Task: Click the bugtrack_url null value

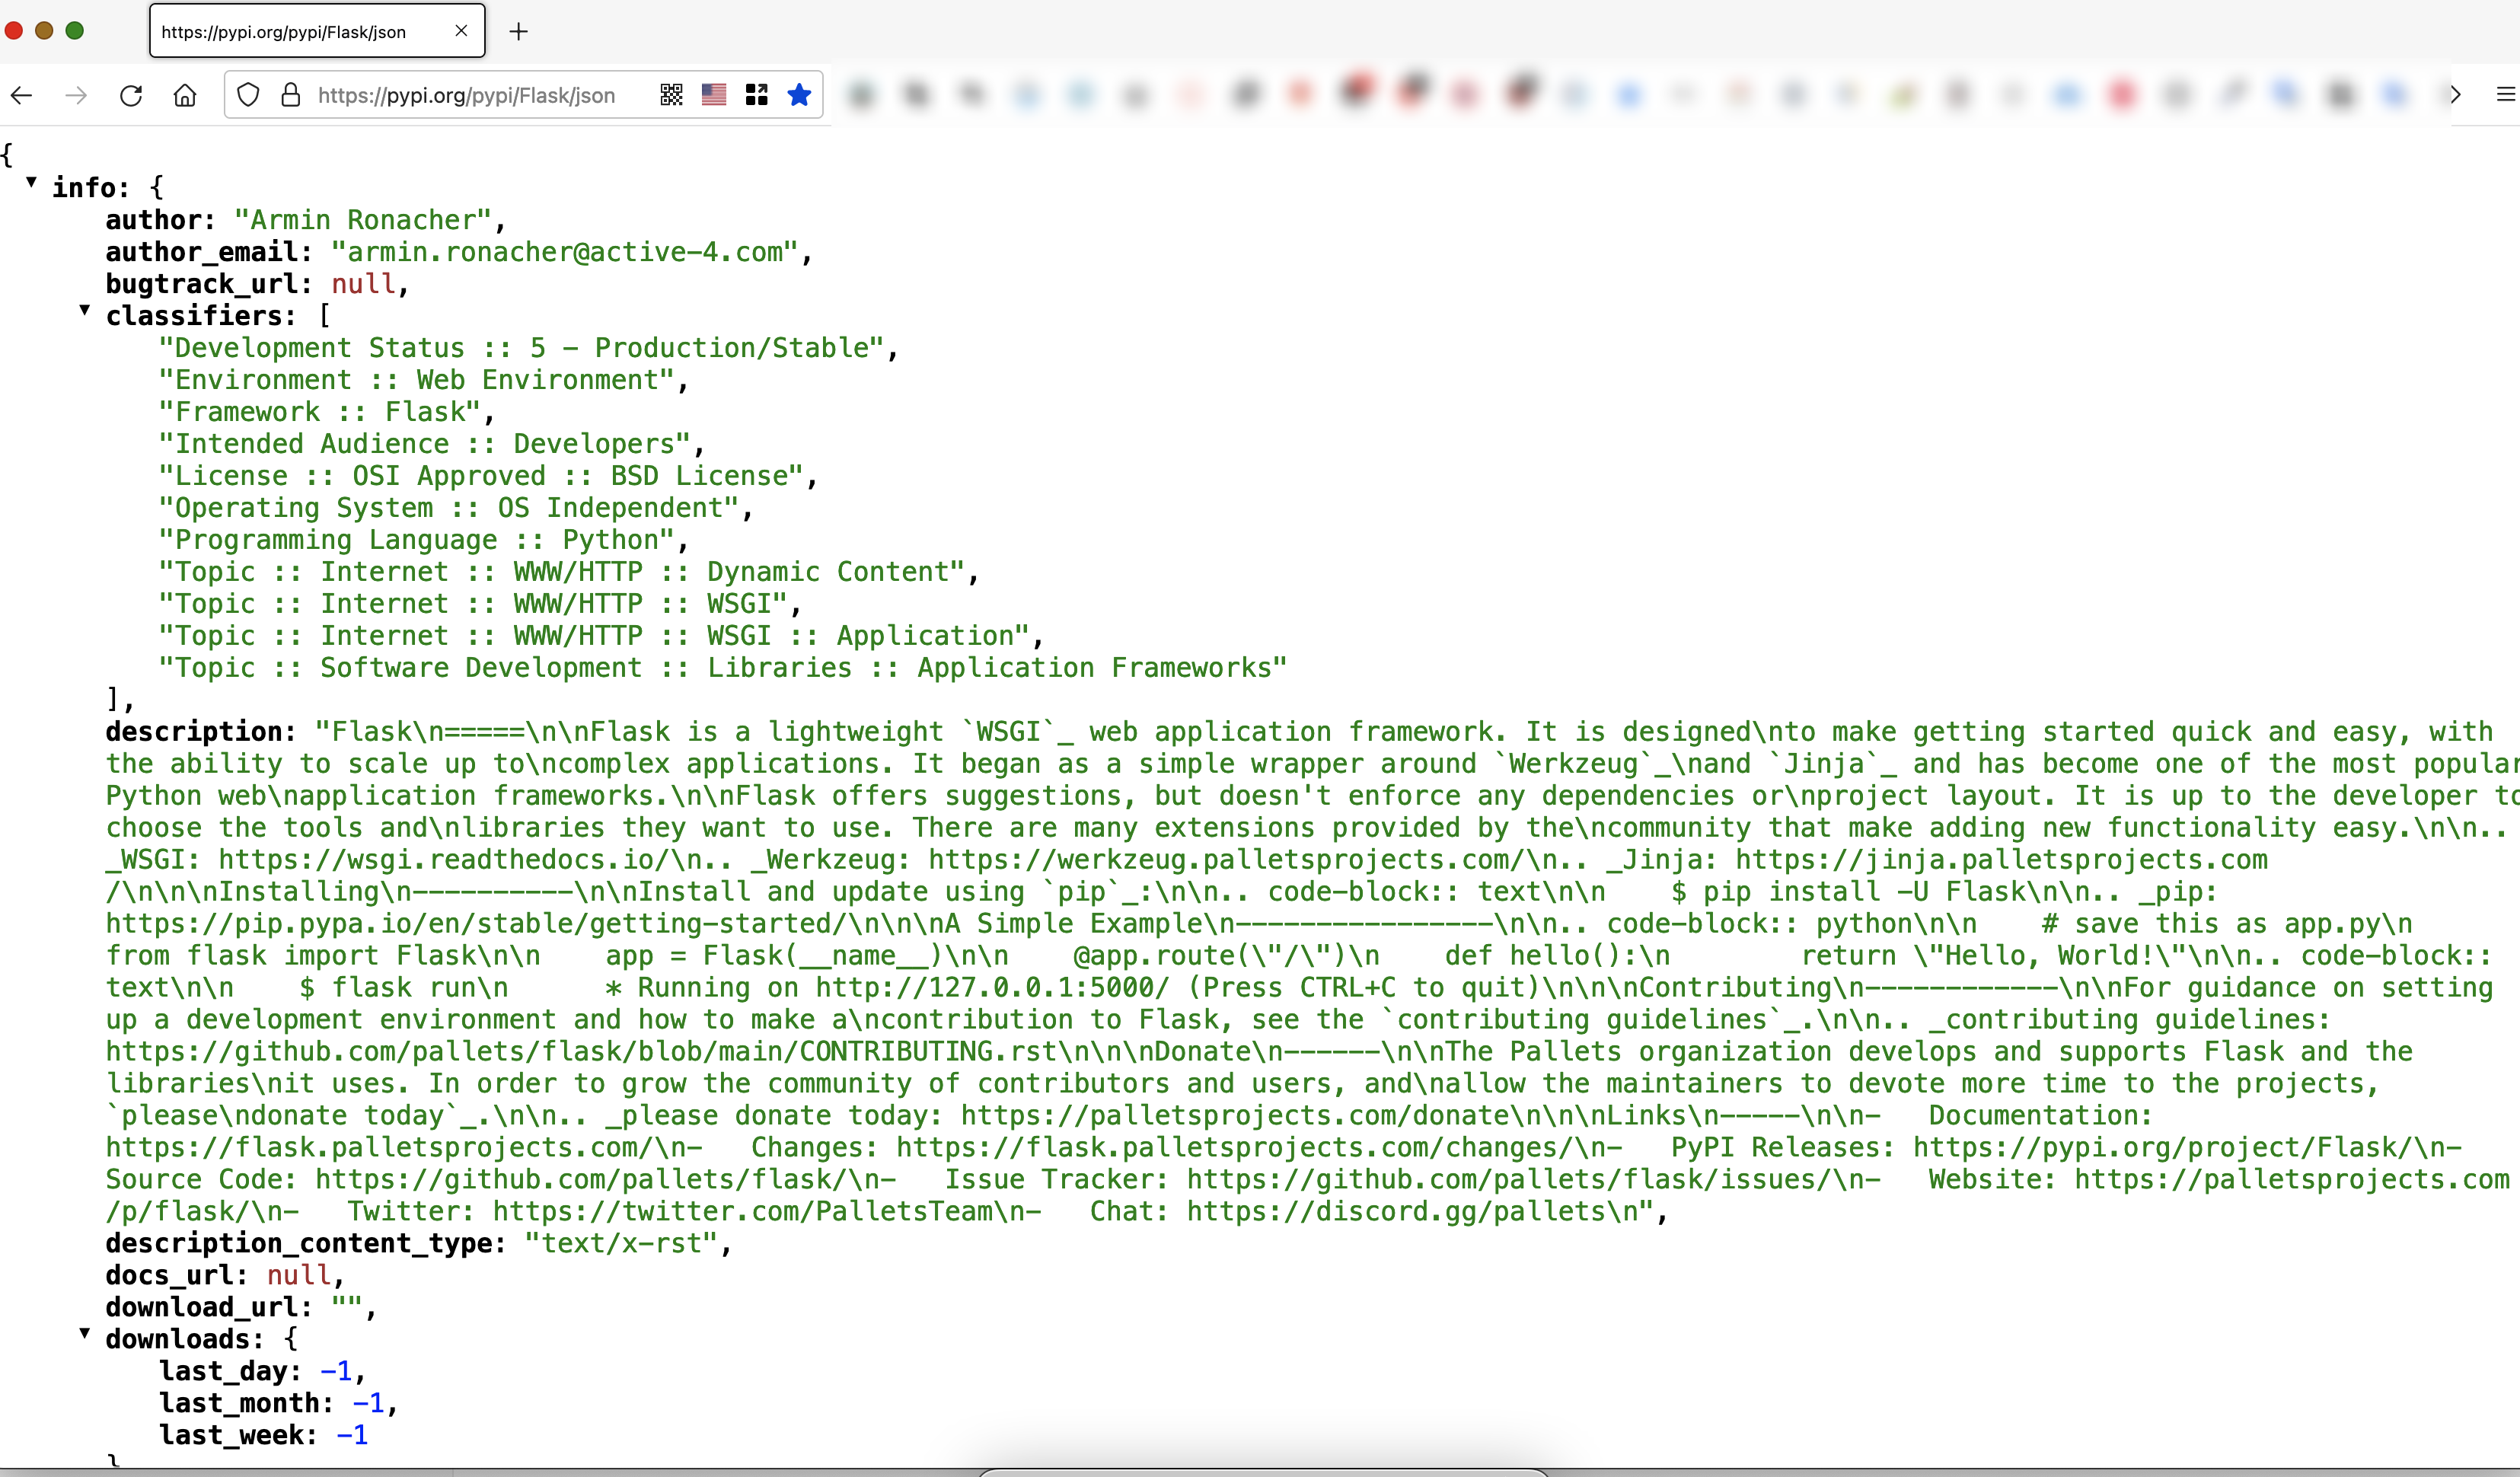Action: coord(364,284)
